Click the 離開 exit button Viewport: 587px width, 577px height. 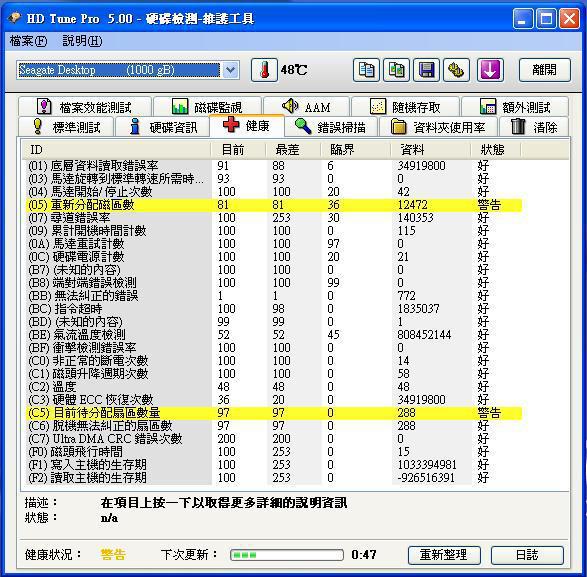point(544,70)
